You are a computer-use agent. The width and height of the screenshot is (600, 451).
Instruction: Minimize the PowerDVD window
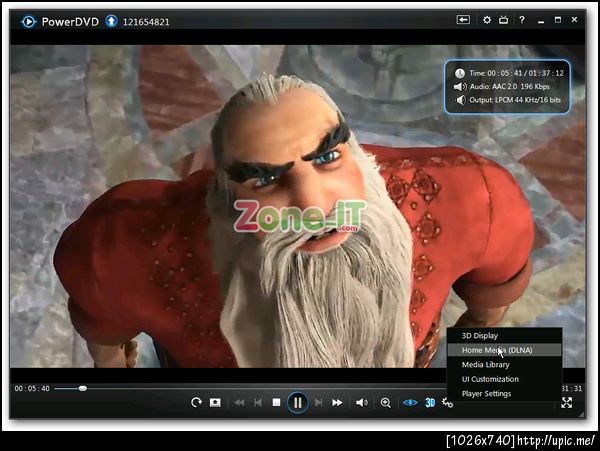point(541,21)
